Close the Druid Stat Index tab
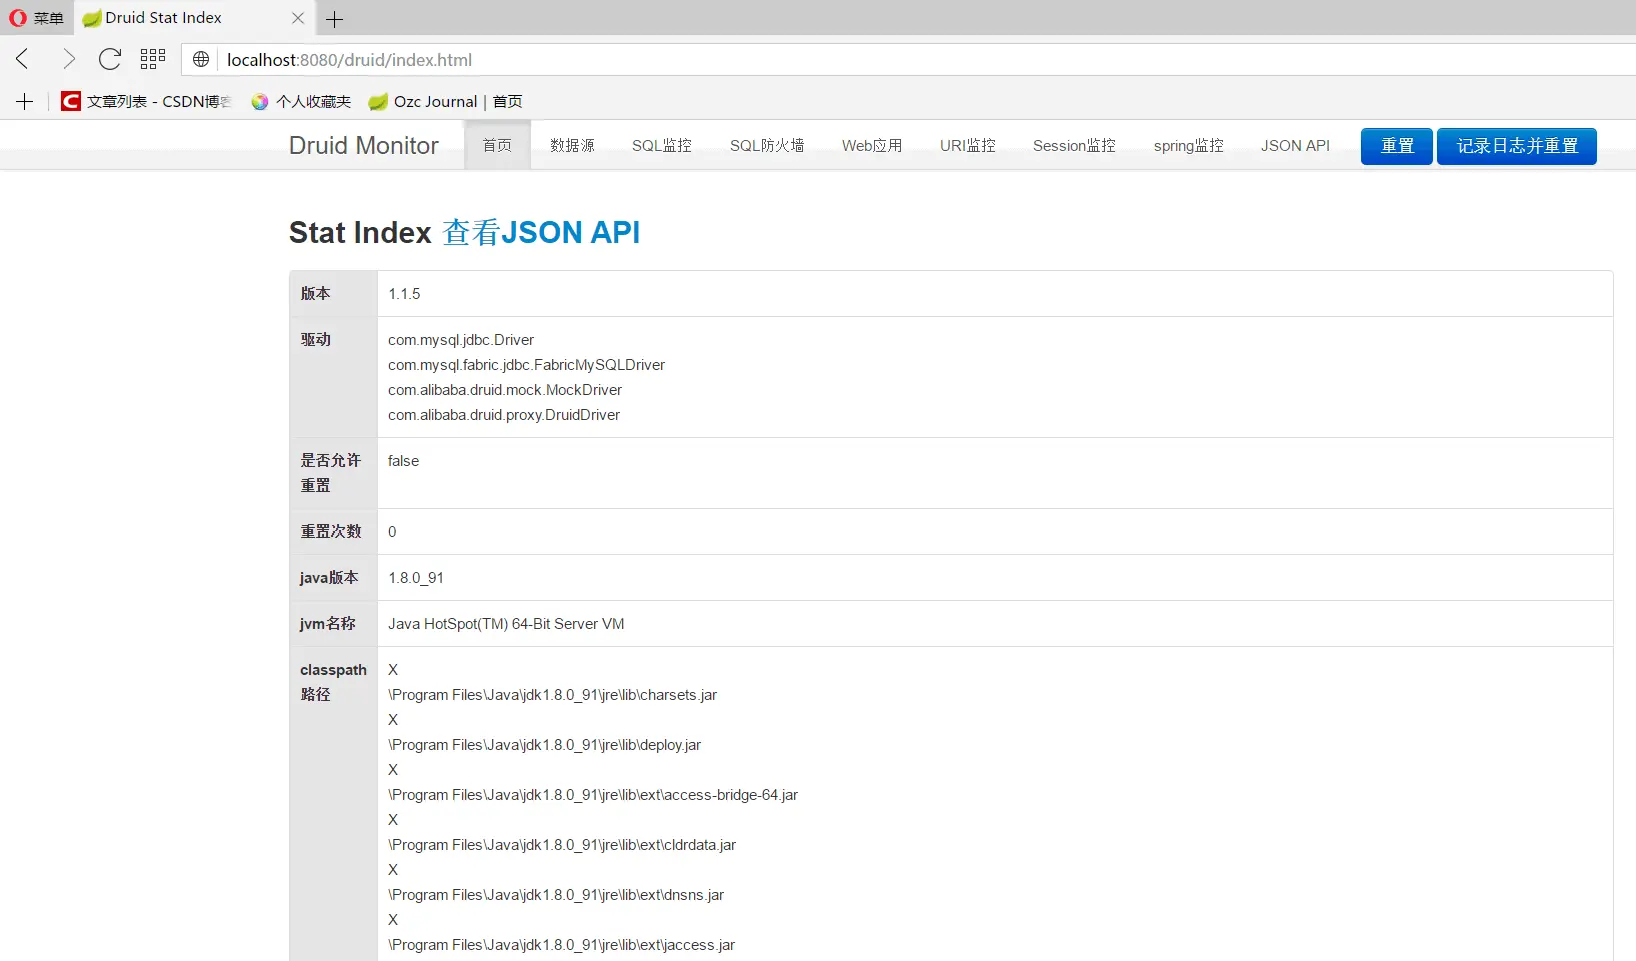The image size is (1636, 961). click(x=298, y=18)
